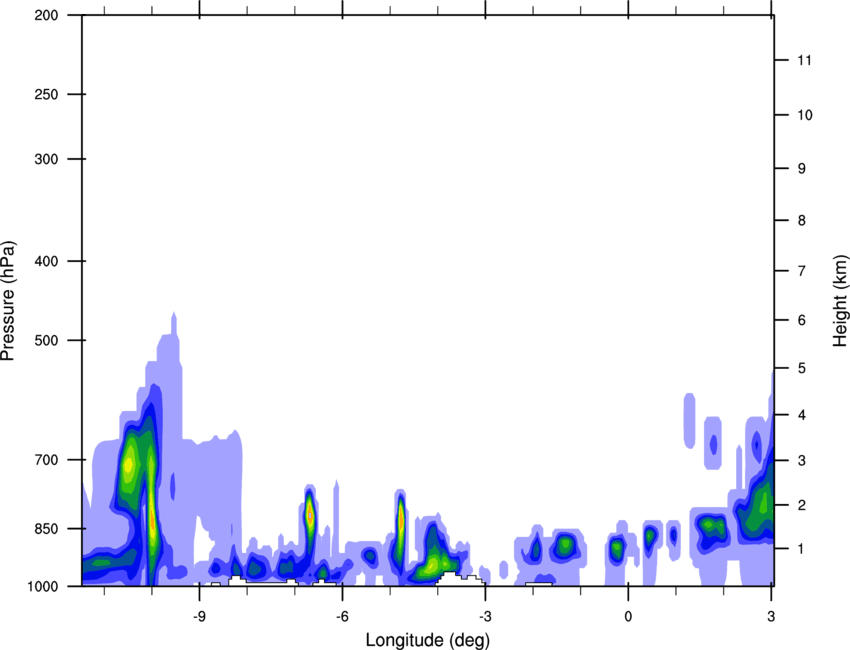Select the 850 pressure tick label
This screenshot has height=650, width=850.
[x=46, y=529]
